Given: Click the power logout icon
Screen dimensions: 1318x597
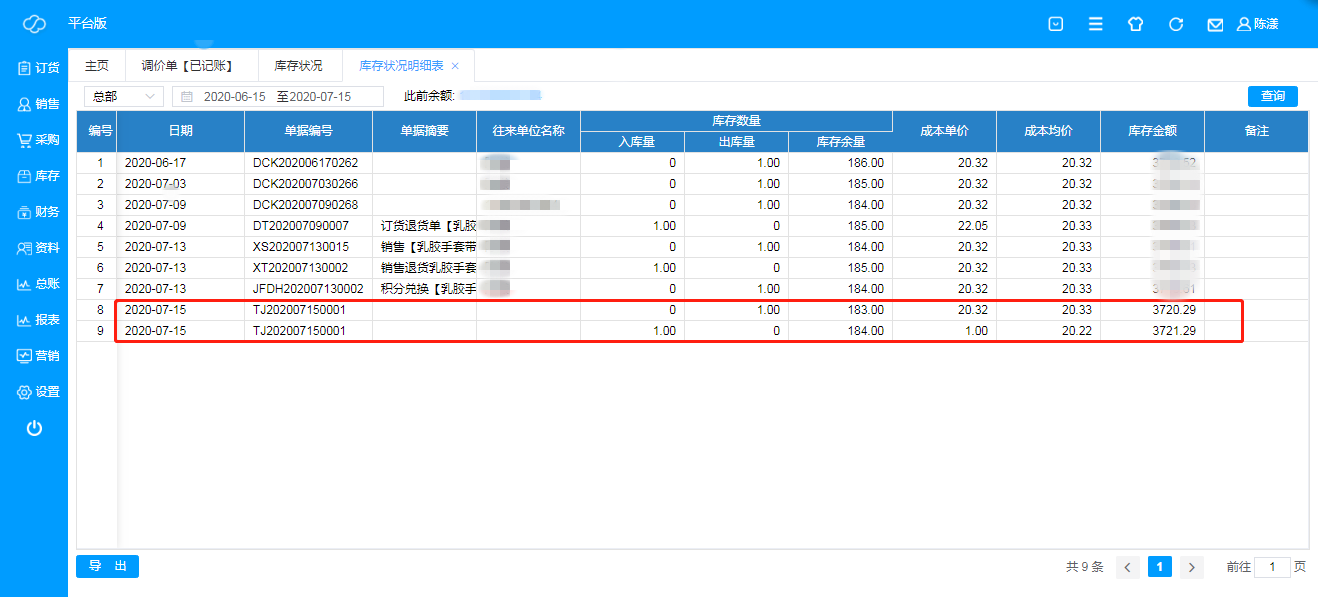Looking at the screenshot, I should coord(34,428).
